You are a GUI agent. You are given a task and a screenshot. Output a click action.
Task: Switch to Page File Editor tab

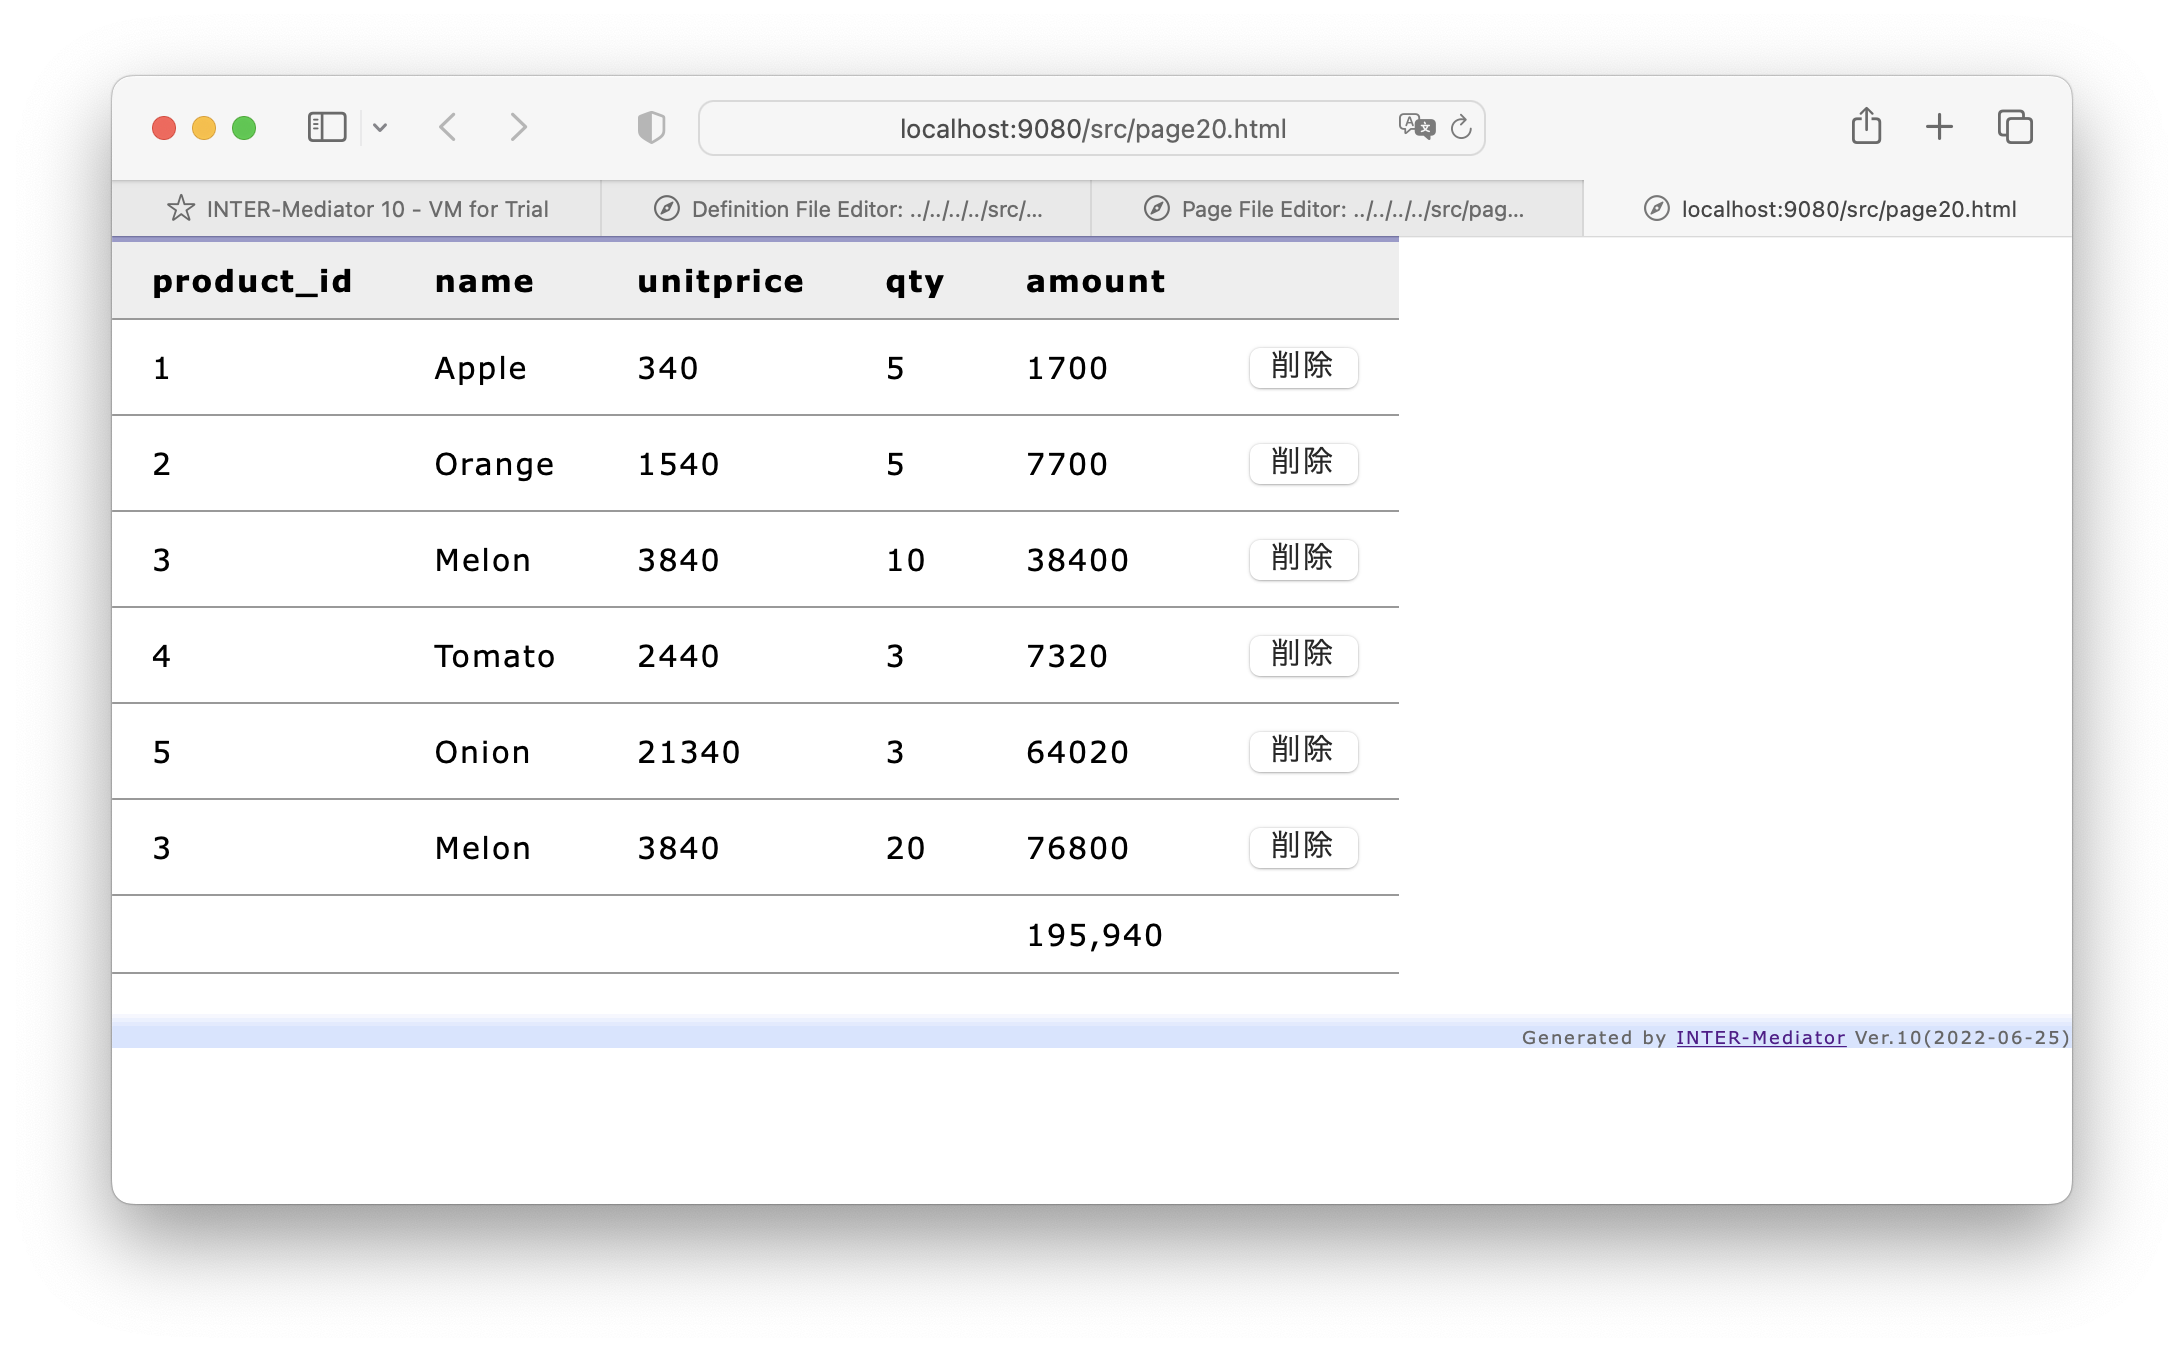tap(1337, 209)
